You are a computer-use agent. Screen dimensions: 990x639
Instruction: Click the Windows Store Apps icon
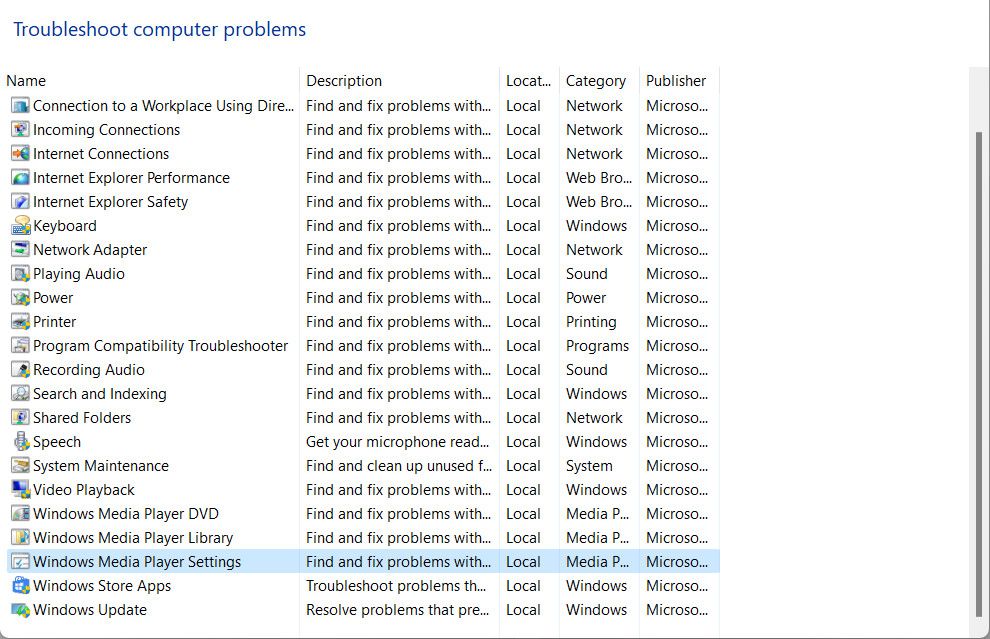(x=20, y=586)
